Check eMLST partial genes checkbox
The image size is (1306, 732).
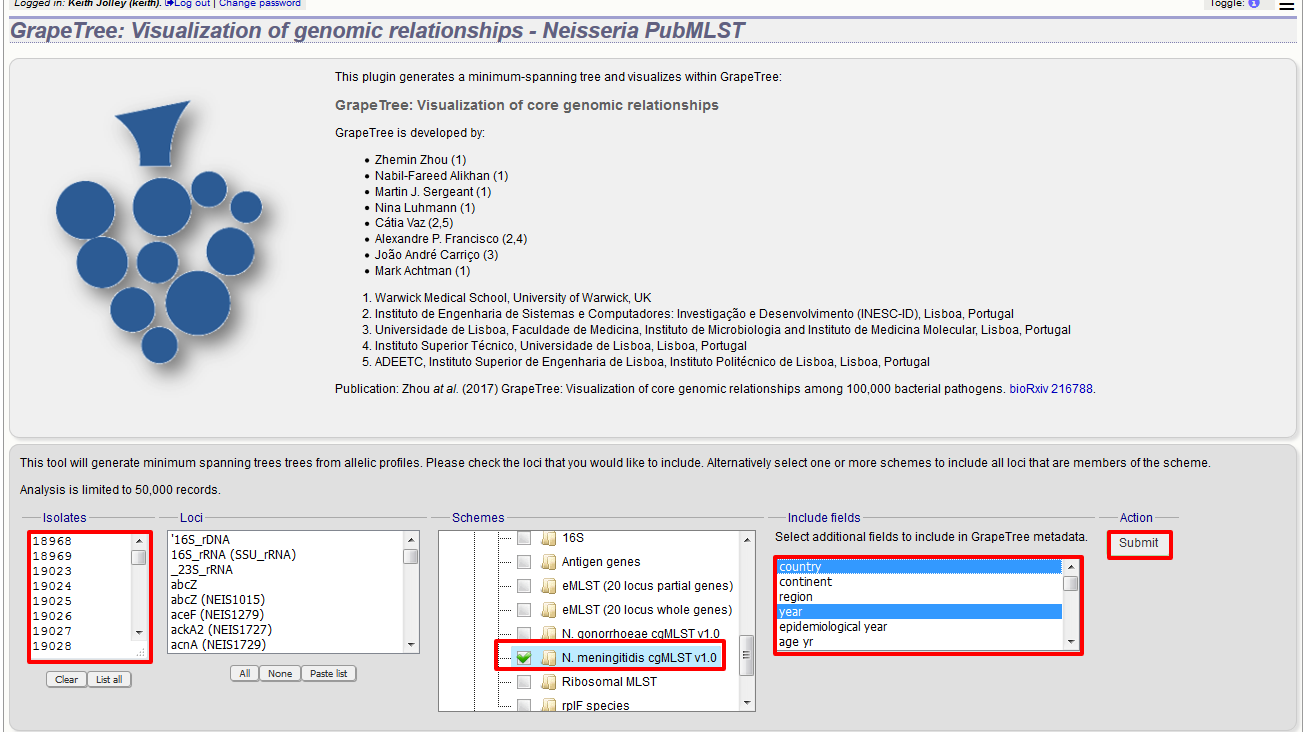point(524,586)
